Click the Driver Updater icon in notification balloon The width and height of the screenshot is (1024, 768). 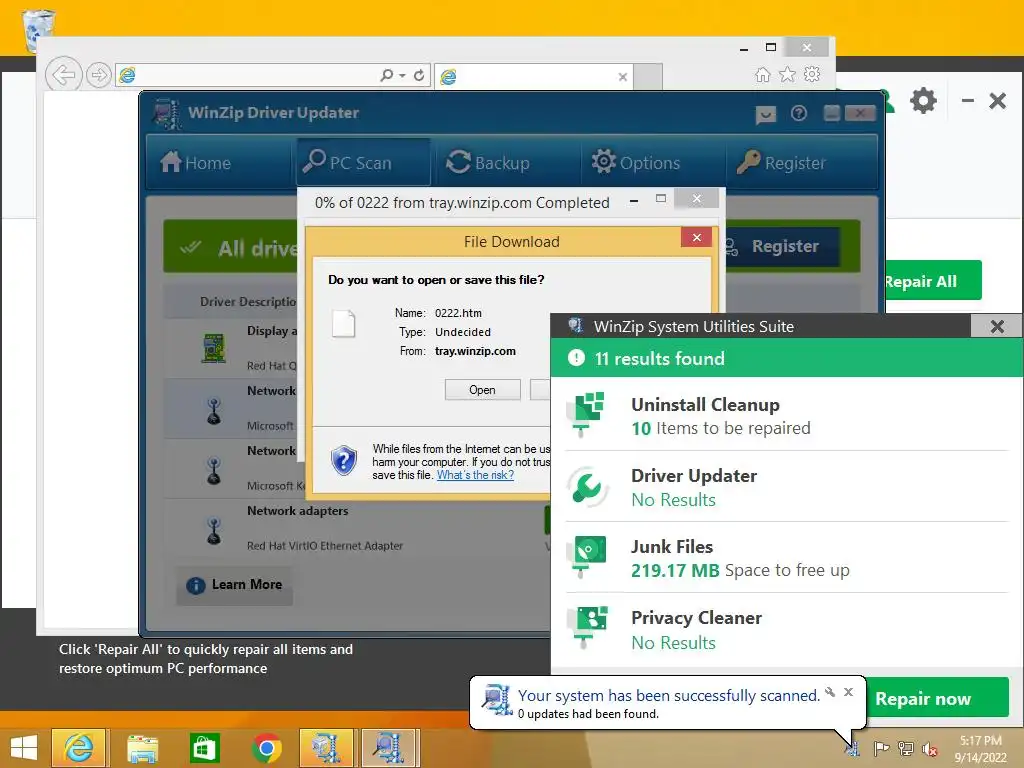coord(498,699)
